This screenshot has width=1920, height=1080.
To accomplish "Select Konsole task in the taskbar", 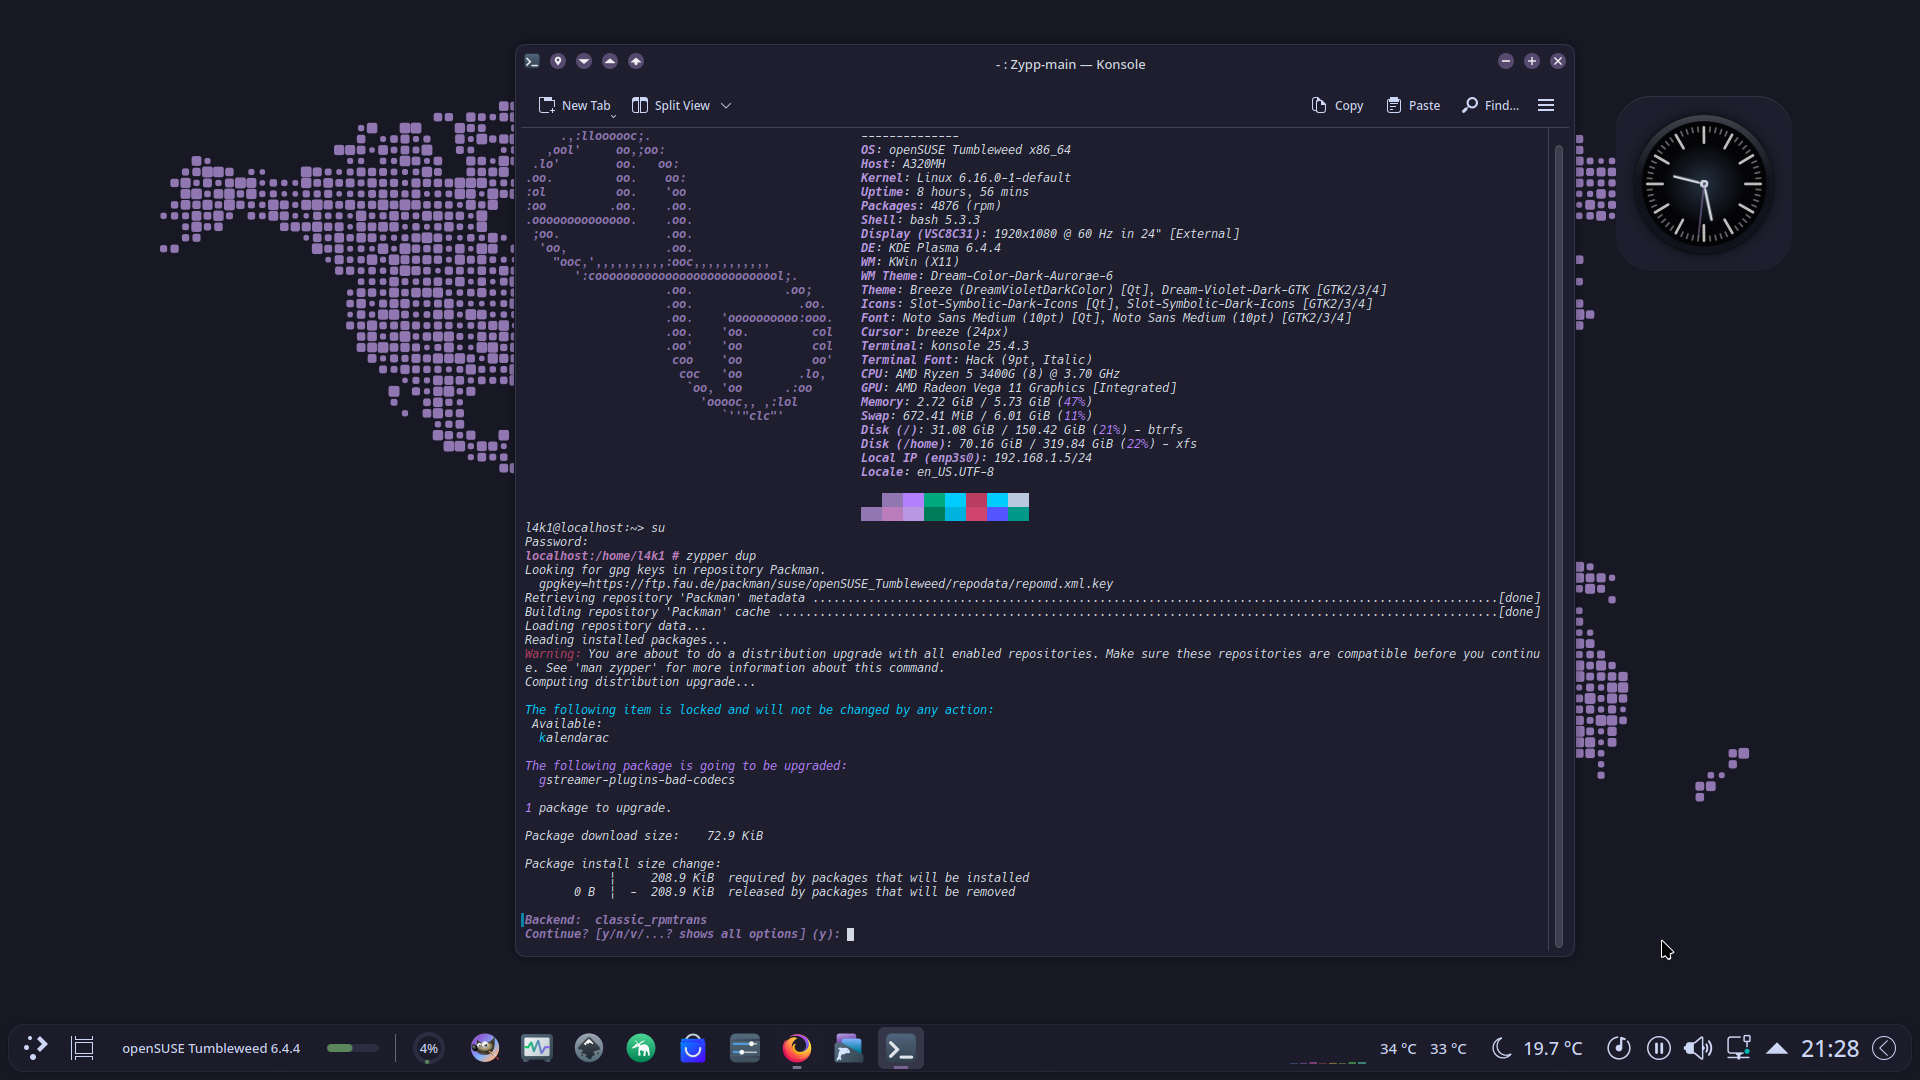I will pos(901,1048).
